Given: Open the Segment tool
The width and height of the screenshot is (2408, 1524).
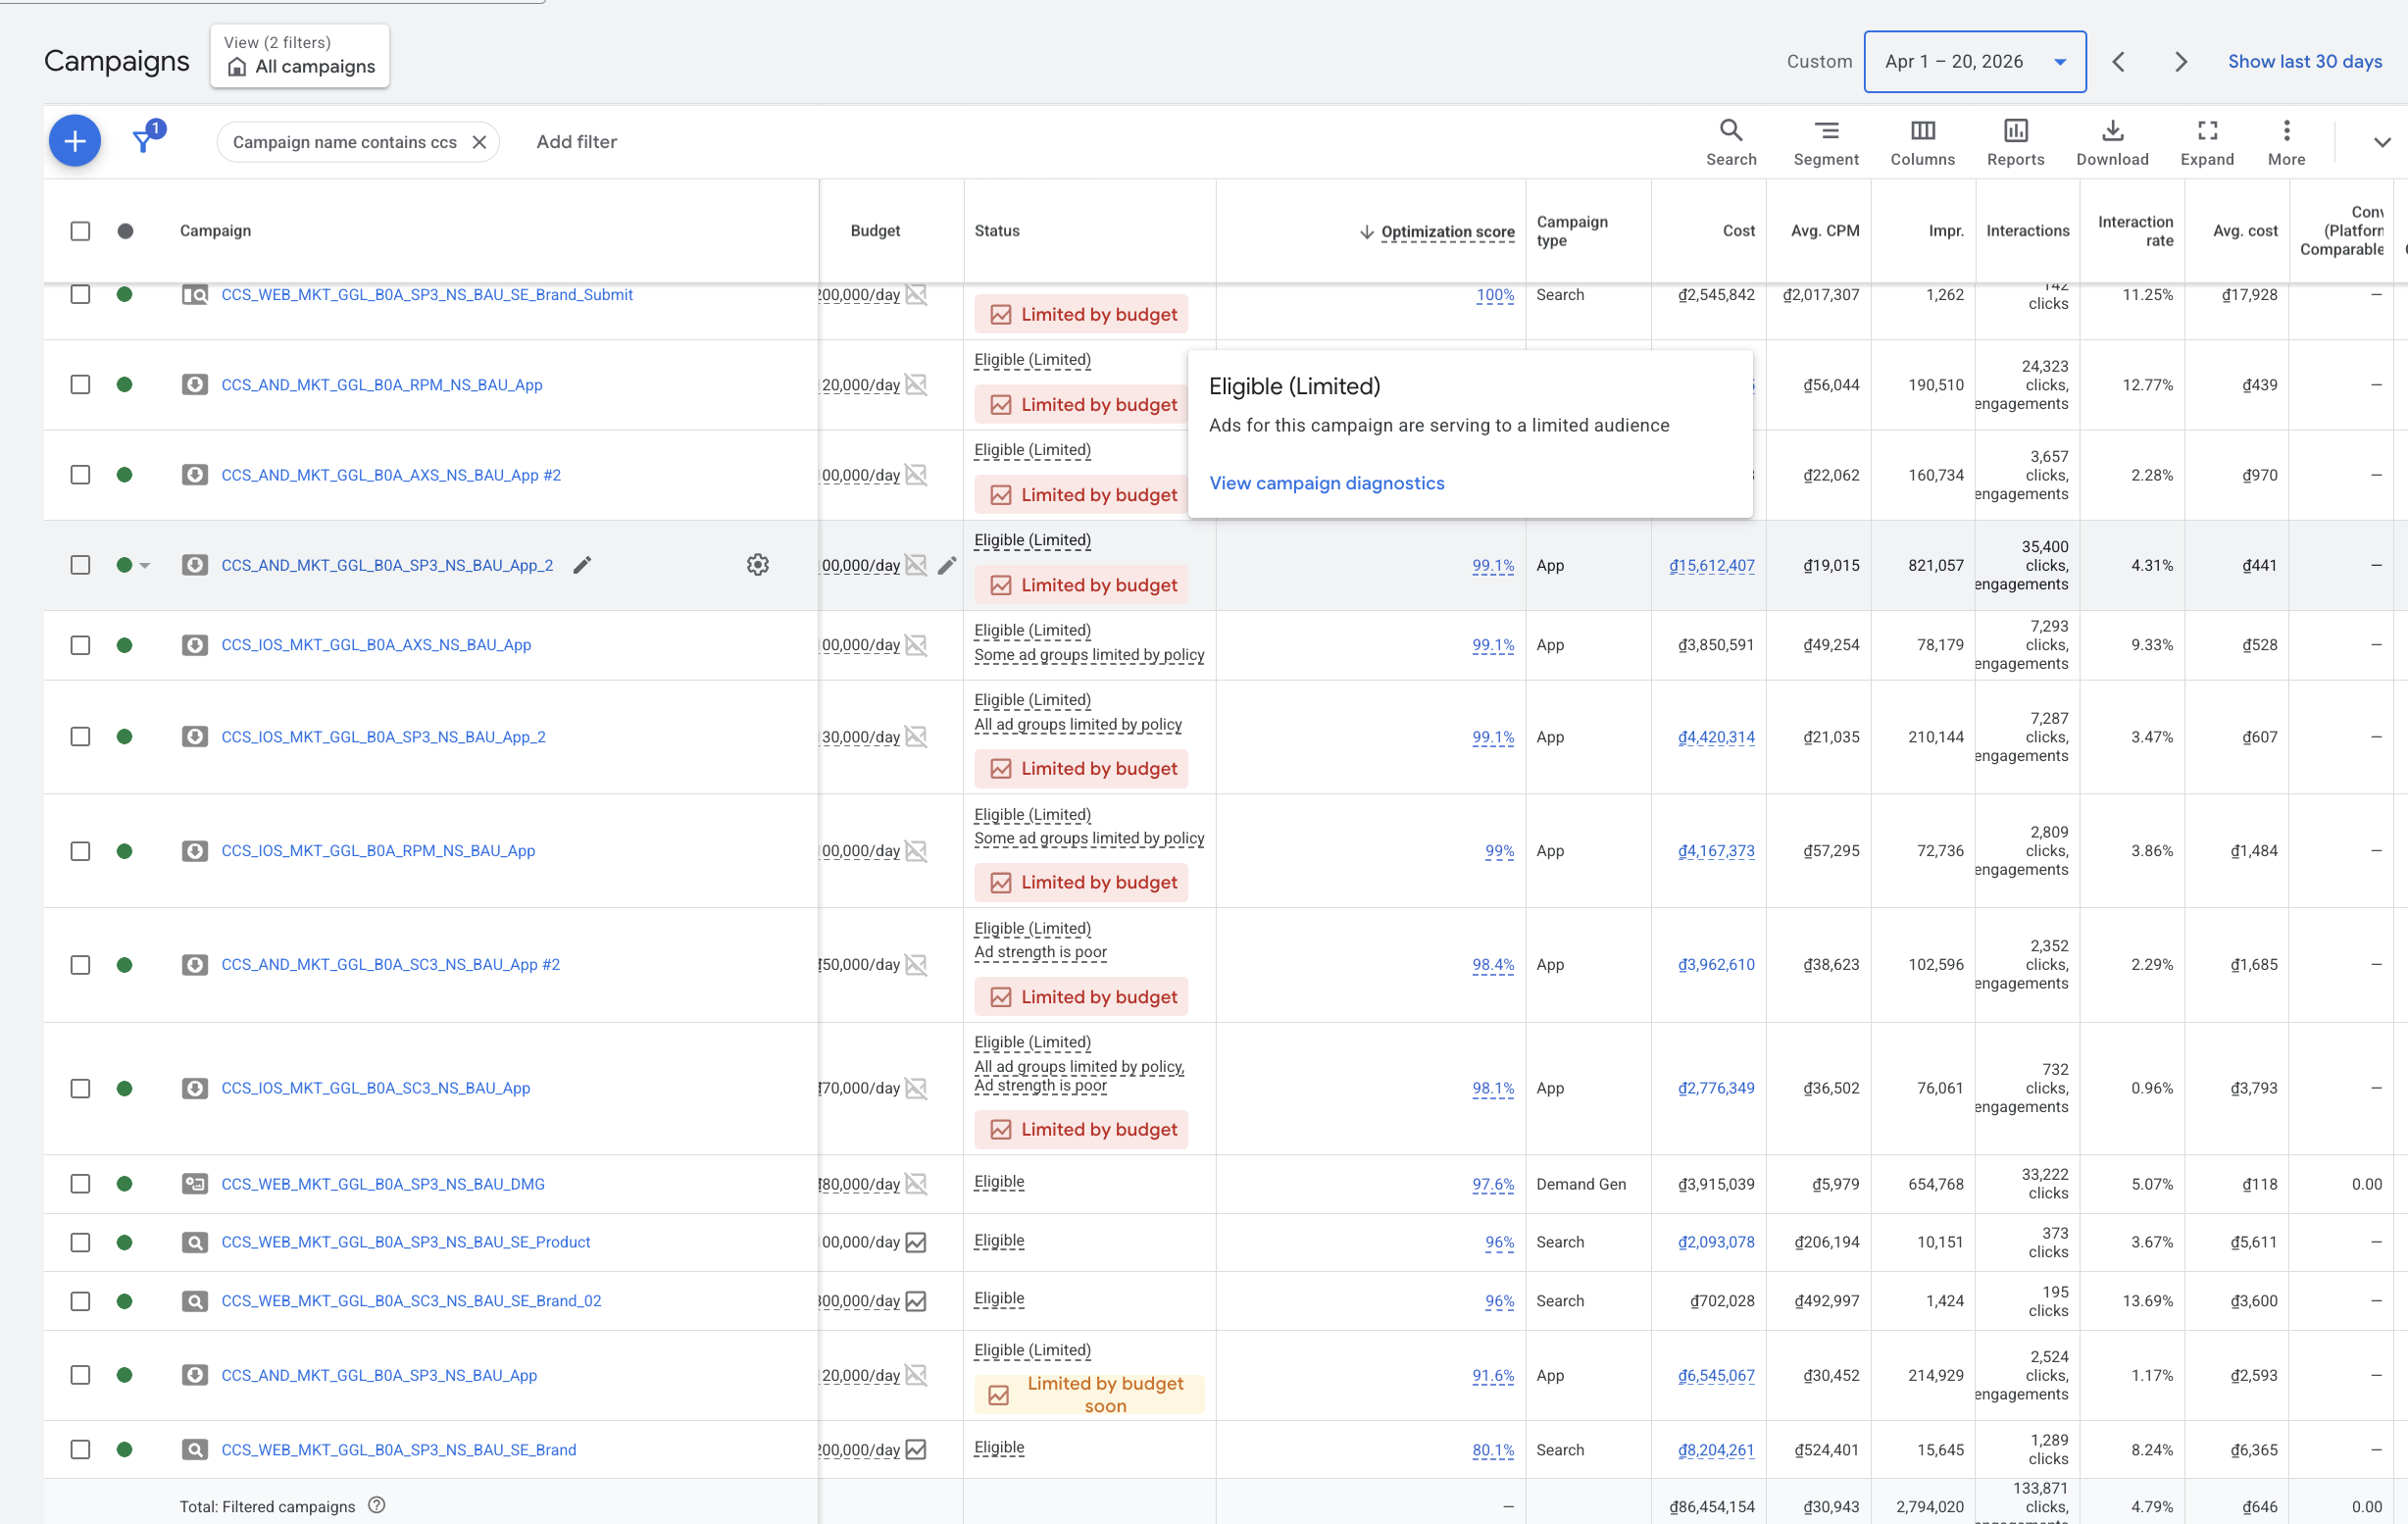Looking at the screenshot, I should point(1826,142).
